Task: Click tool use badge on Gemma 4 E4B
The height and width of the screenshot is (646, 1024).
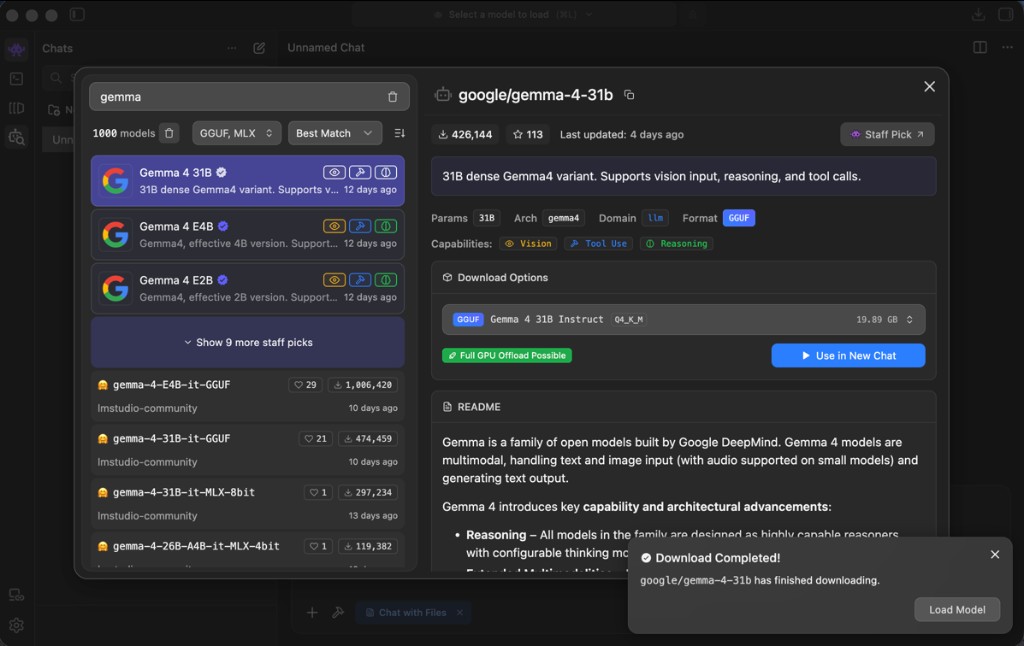Action: [360, 226]
